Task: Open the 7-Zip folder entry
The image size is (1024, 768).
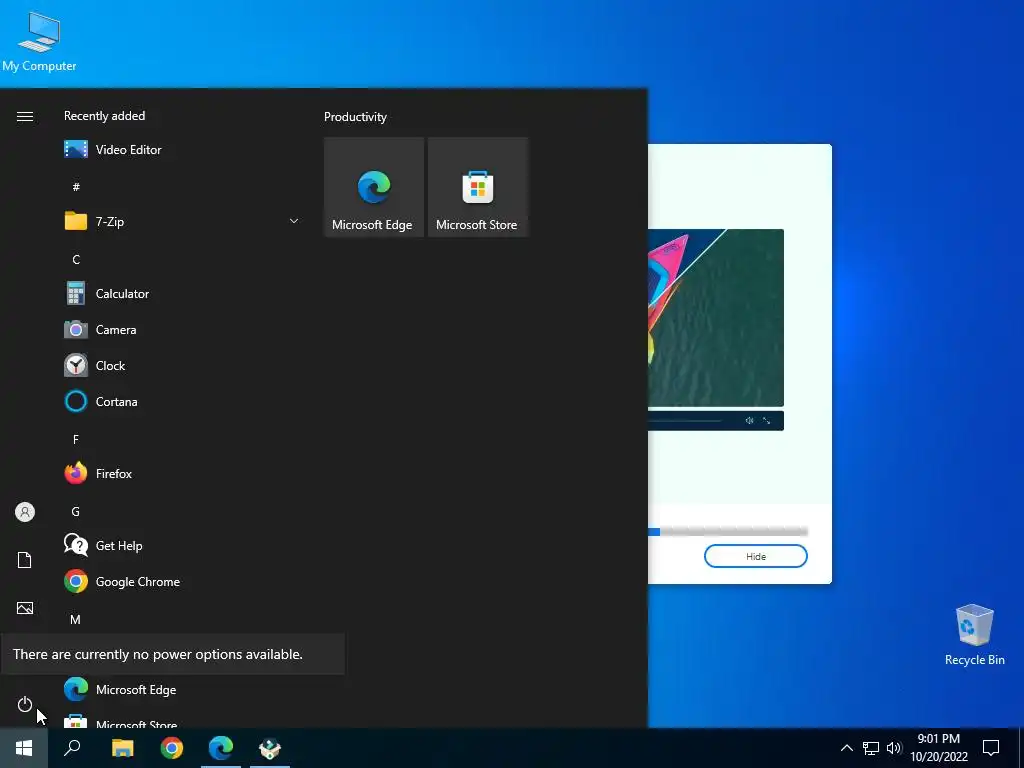Action: (x=183, y=221)
